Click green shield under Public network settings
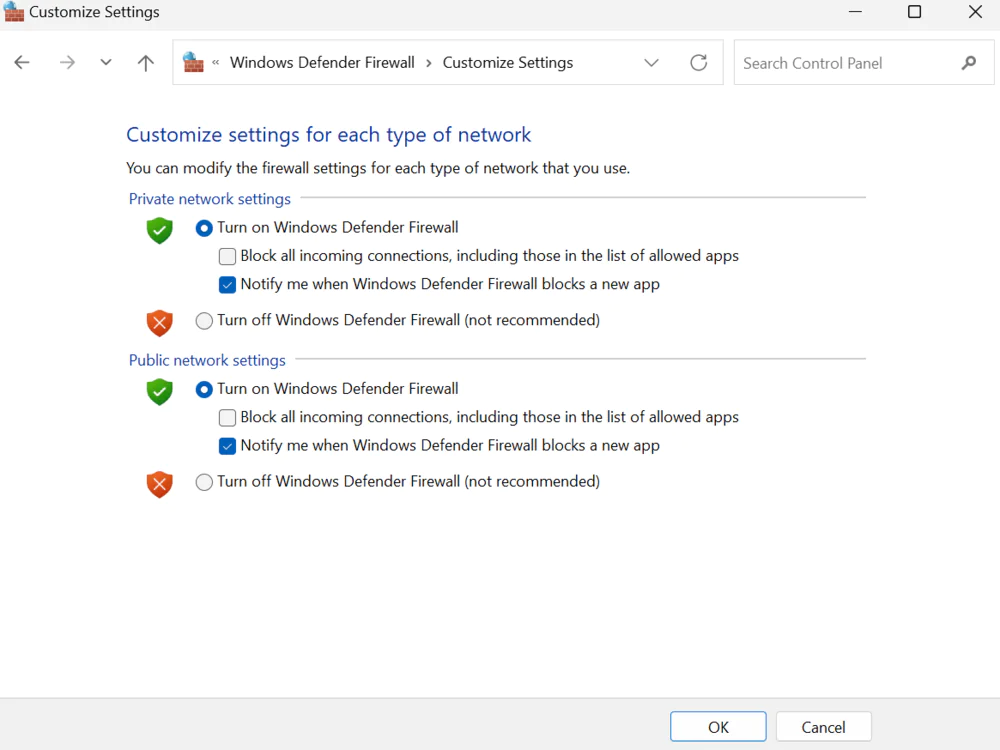Image resolution: width=1000 pixels, height=750 pixels. coord(159,392)
